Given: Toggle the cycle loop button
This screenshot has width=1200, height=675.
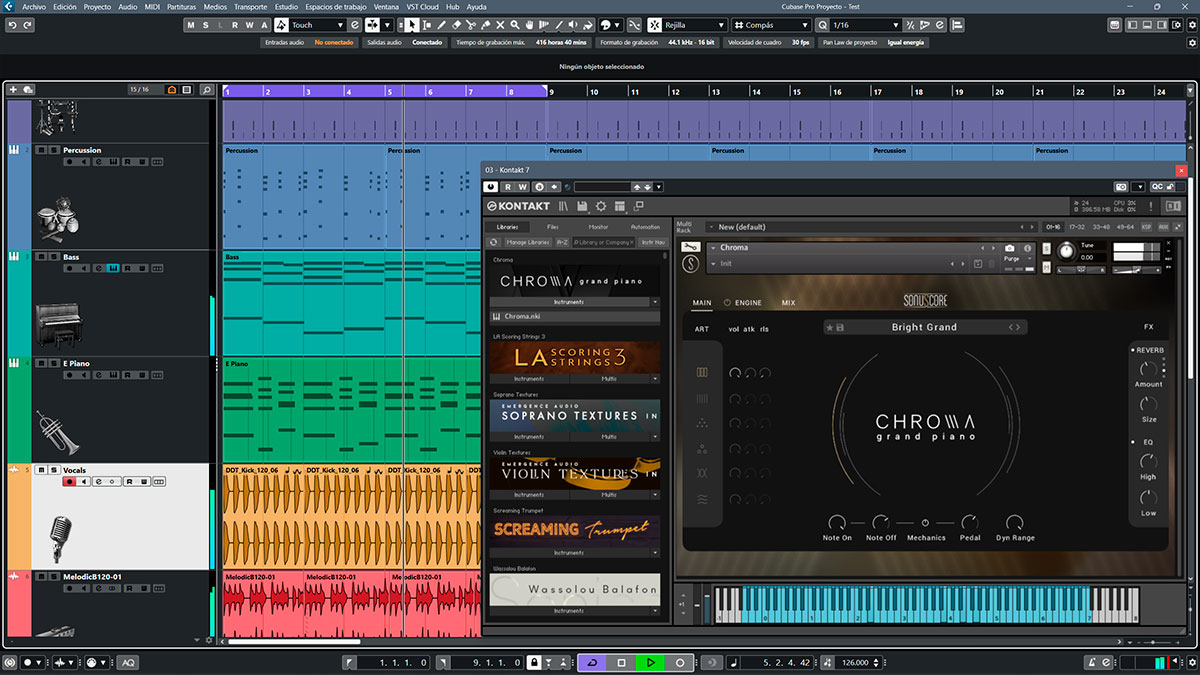Looking at the screenshot, I should [592, 662].
